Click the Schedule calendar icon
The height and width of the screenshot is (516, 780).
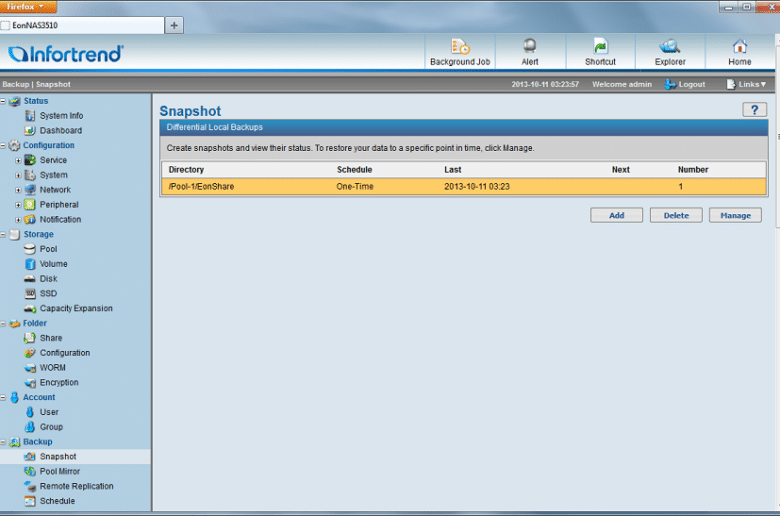[x=30, y=501]
